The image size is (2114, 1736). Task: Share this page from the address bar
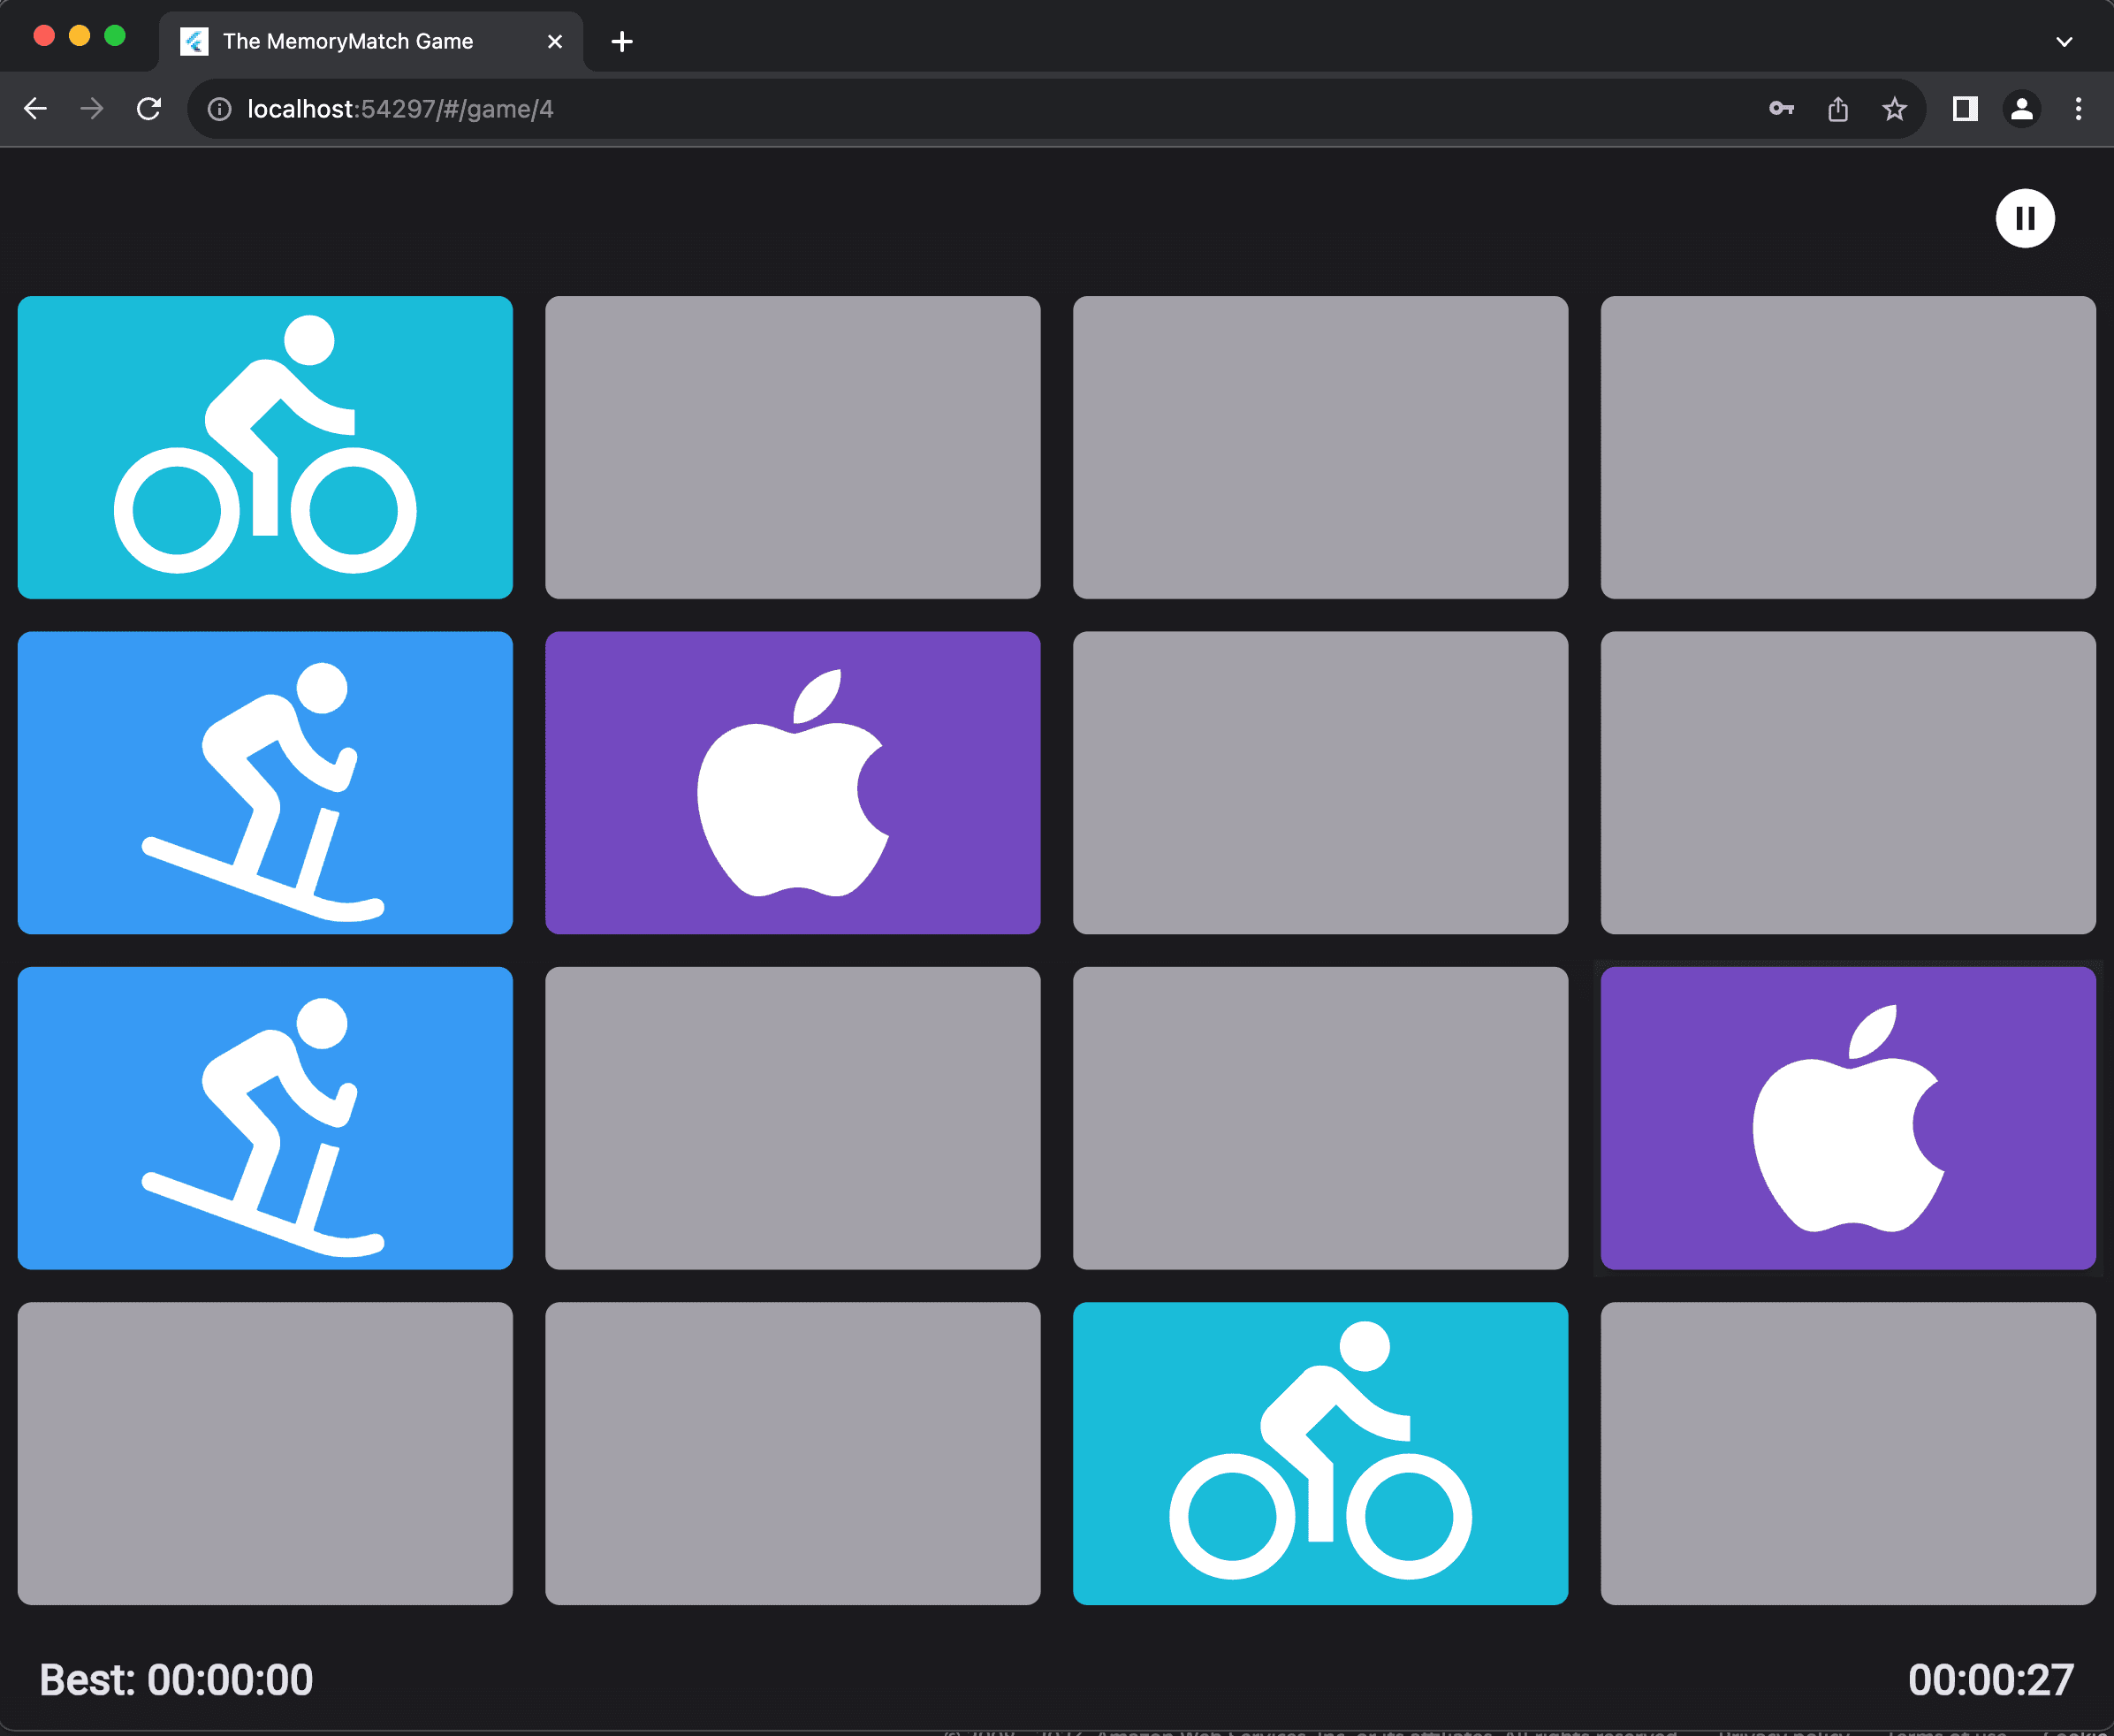point(1838,109)
